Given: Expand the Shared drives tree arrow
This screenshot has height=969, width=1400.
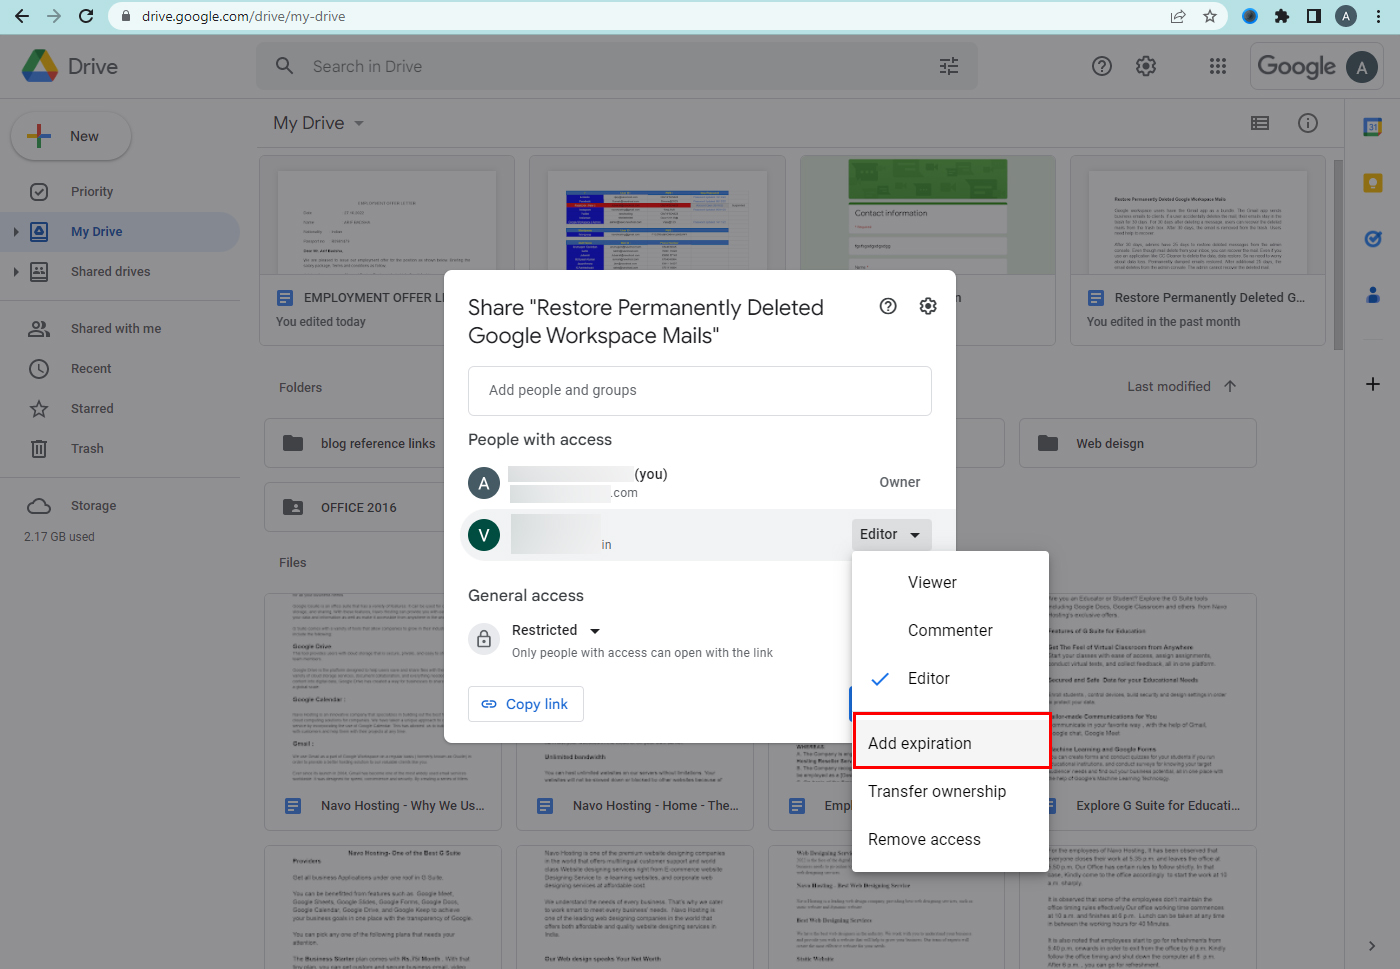Looking at the screenshot, I should coord(15,272).
